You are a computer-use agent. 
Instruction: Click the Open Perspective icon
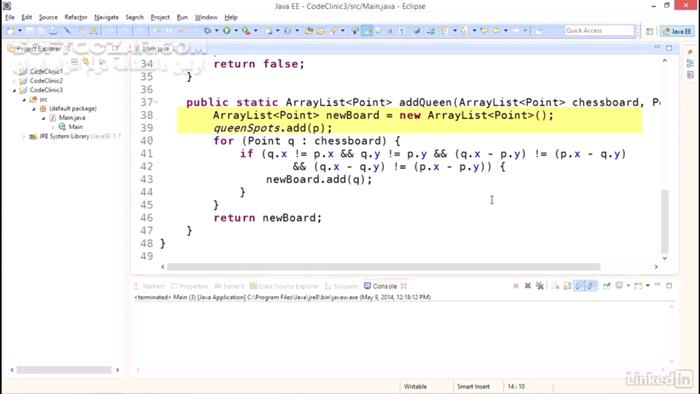(650, 31)
